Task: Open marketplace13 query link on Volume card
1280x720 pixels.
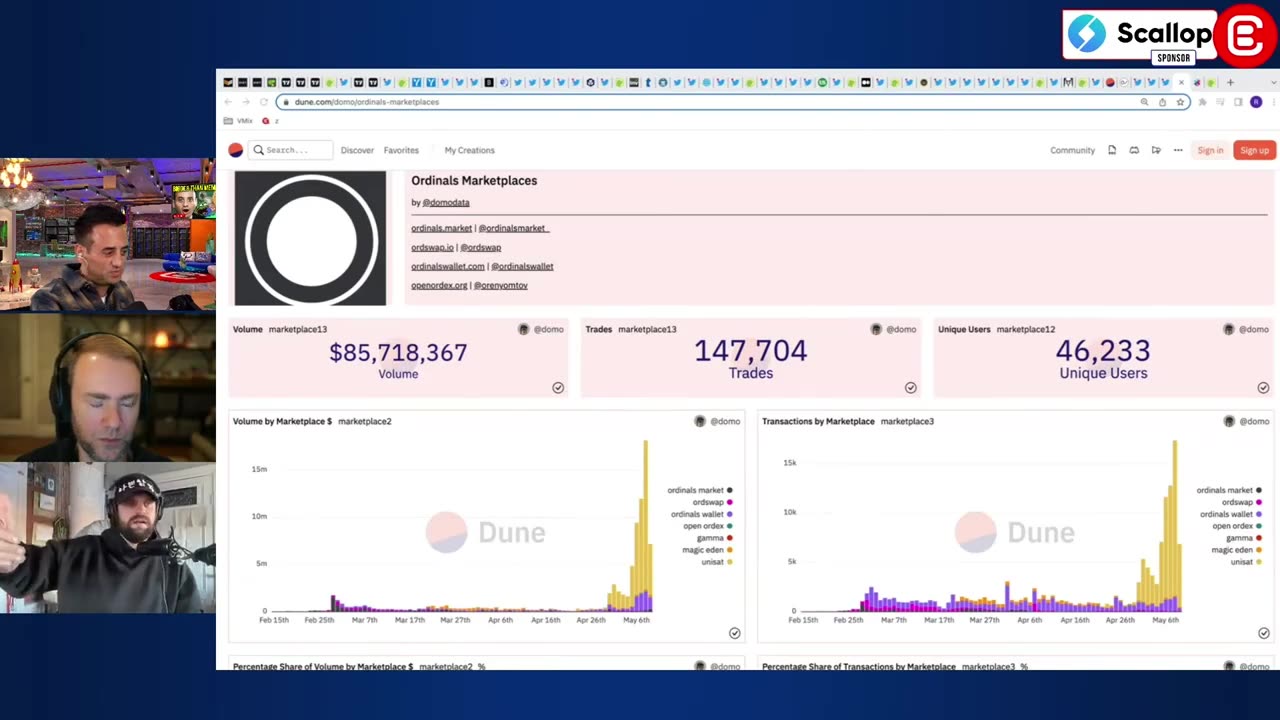Action: tap(297, 329)
